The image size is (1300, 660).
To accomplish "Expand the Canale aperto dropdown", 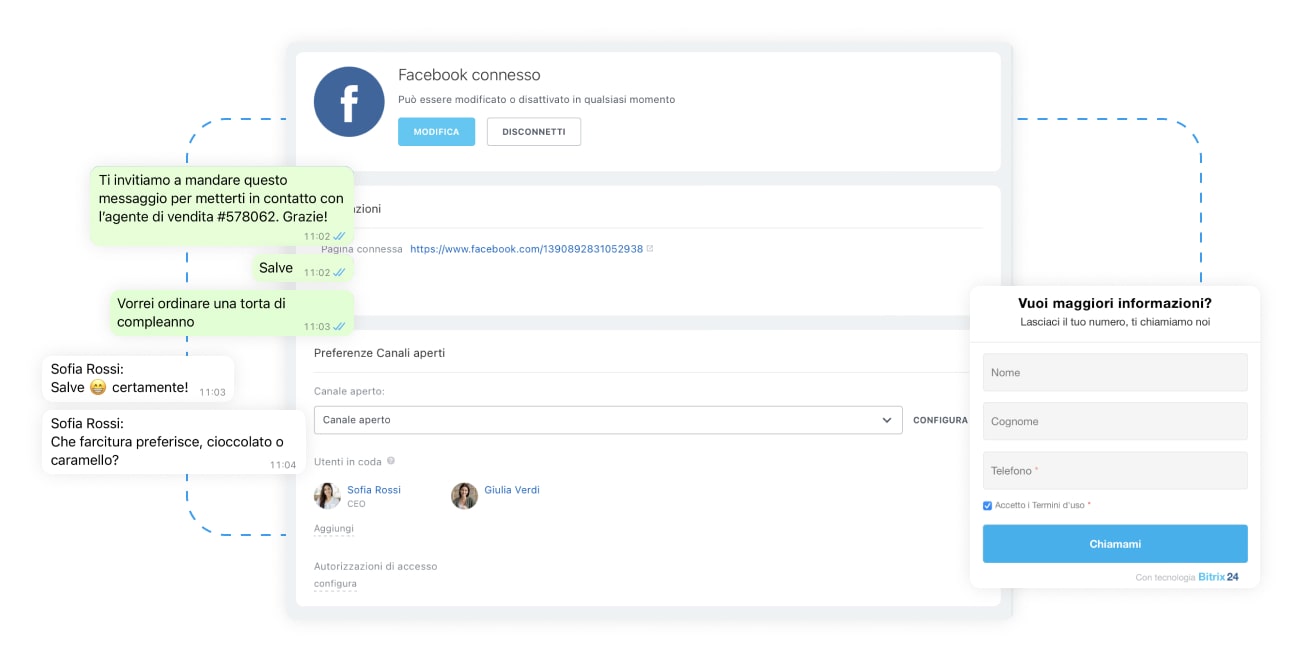I will click(x=608, y=420).
